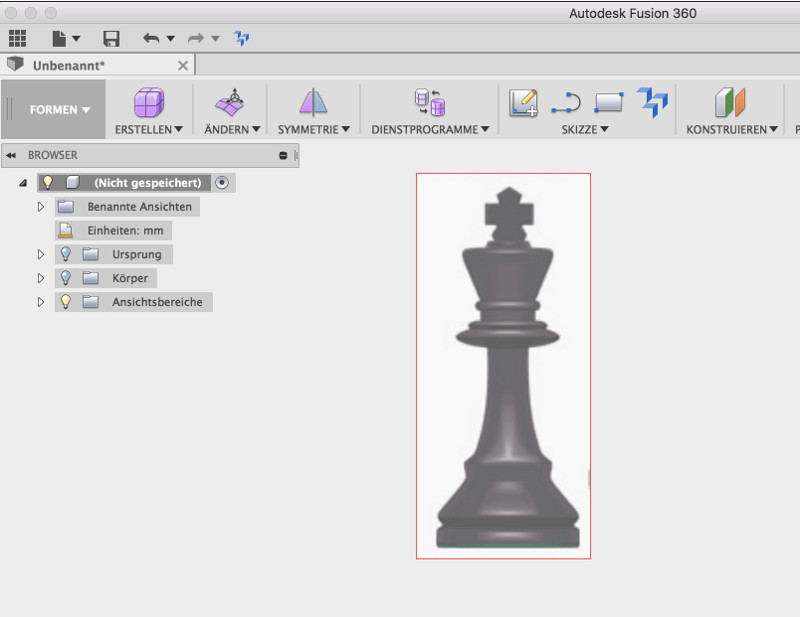Open the DIENSTPROGRAMME menu

click(430, 129)
